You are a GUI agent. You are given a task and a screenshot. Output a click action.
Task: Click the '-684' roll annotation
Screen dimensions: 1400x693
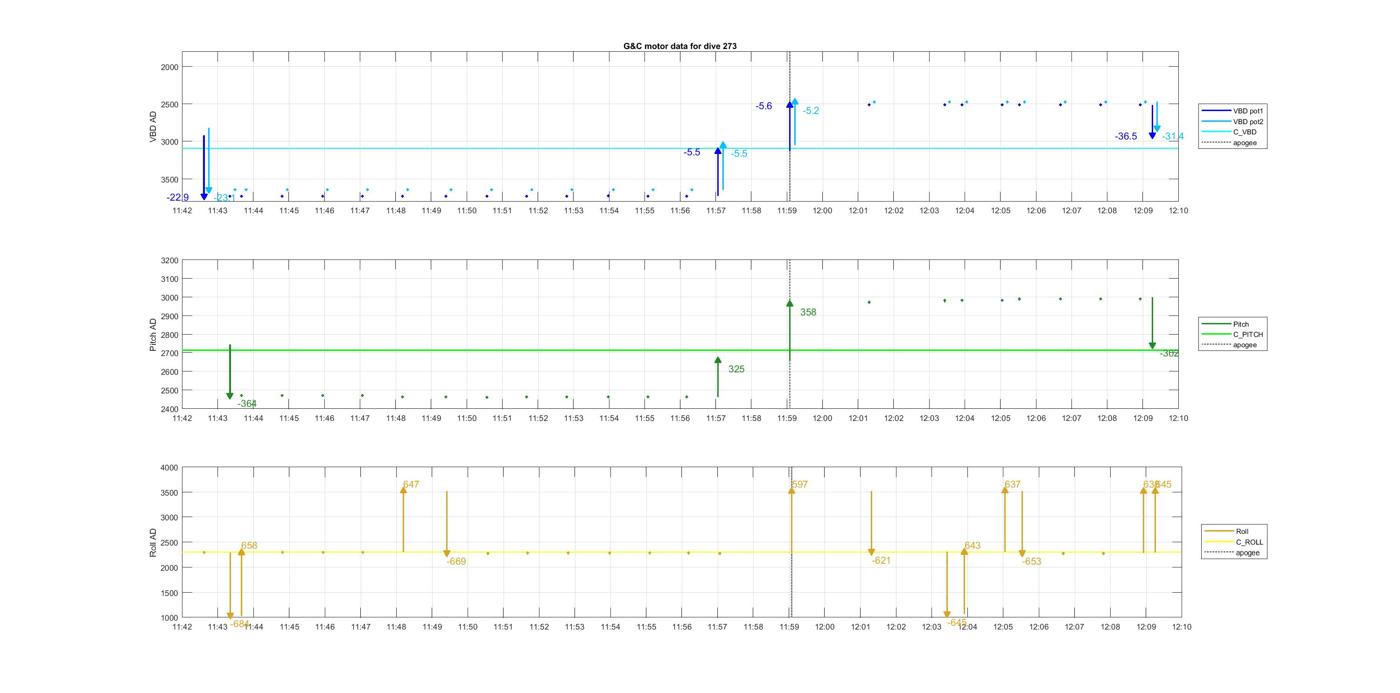240,624
